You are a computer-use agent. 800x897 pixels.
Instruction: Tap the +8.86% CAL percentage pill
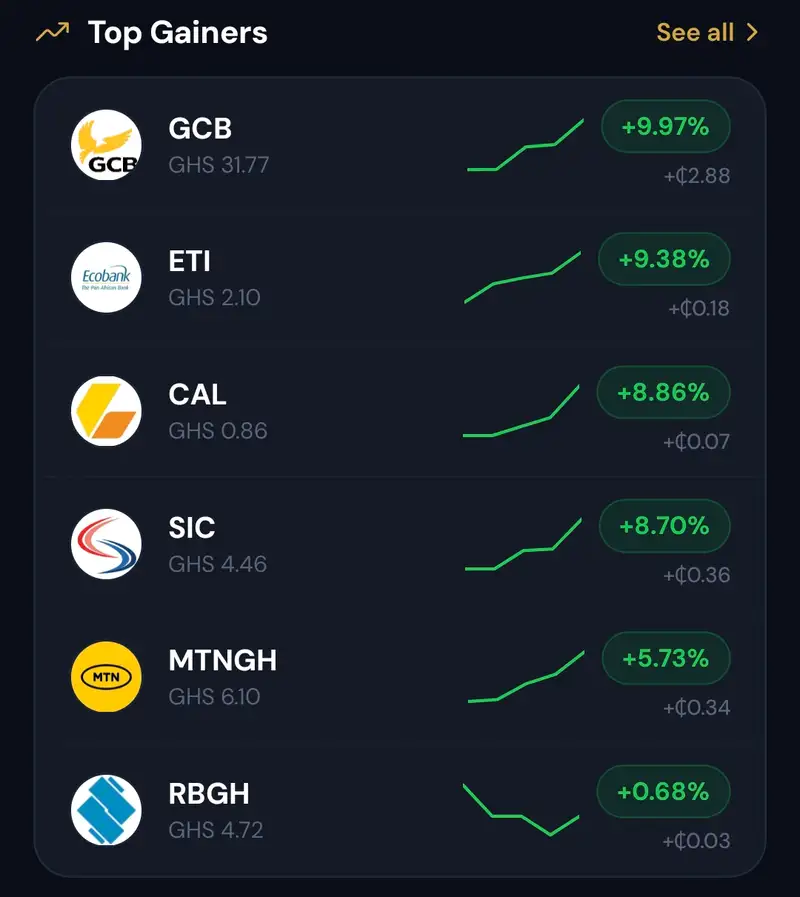[x=664, y=392]
